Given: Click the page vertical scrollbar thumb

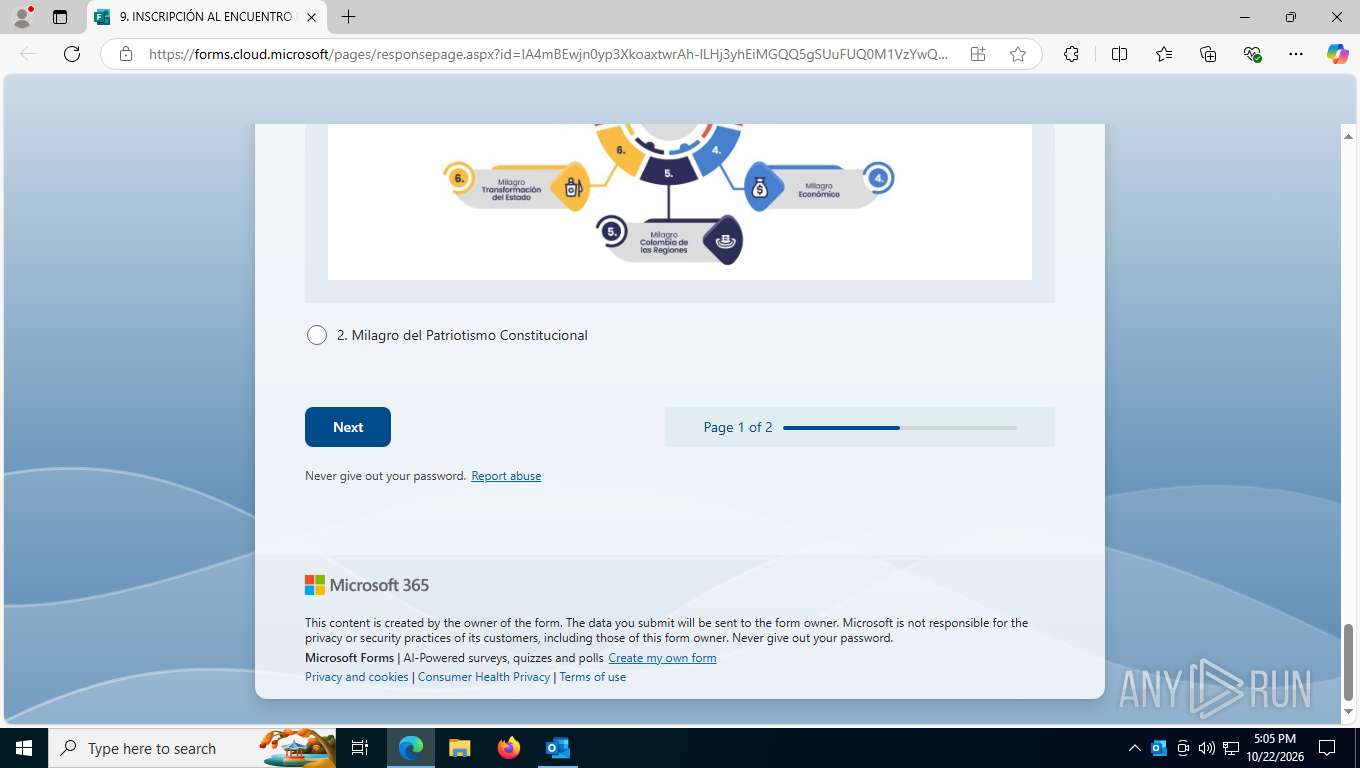Looking at the screenshot, I should 1348,662.
